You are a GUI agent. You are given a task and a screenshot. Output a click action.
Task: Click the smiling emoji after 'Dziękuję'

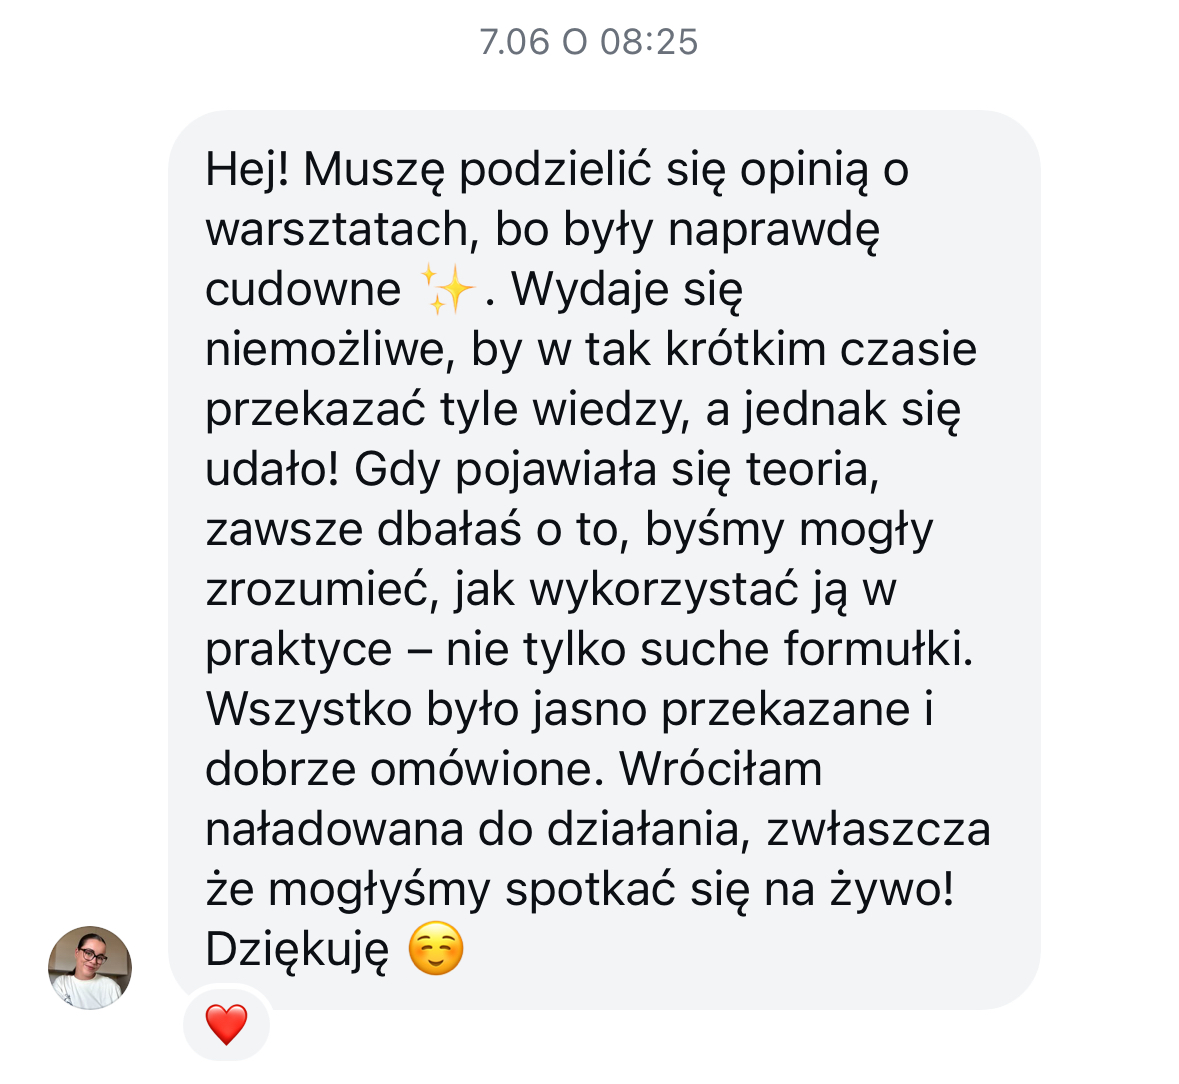pyautogui.click(x=436, y=948)
